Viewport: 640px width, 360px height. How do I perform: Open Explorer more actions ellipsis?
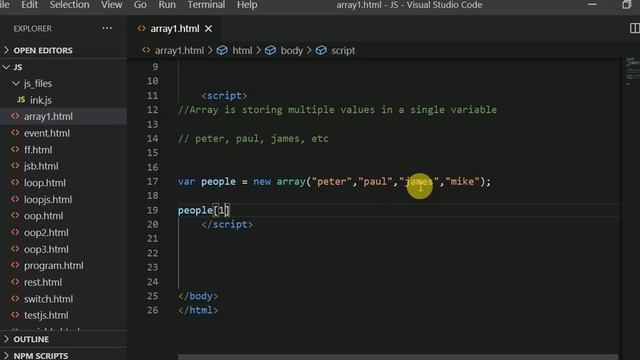click(107, 28)
